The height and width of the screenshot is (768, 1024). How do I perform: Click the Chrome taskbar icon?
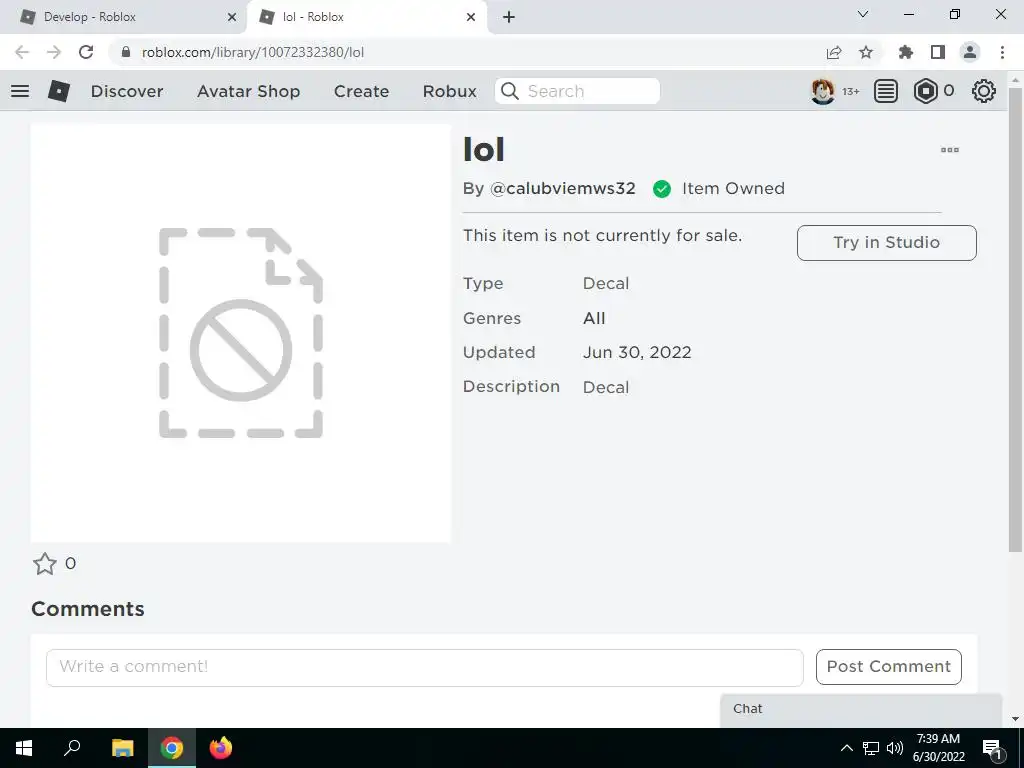click(172, 748)
